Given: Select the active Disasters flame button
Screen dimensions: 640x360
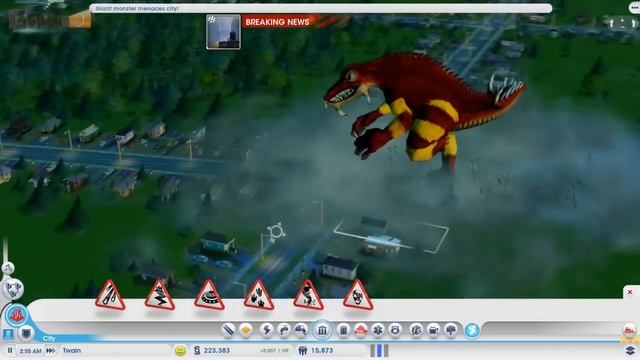Looking at the screenshot, I should (17, 316).
